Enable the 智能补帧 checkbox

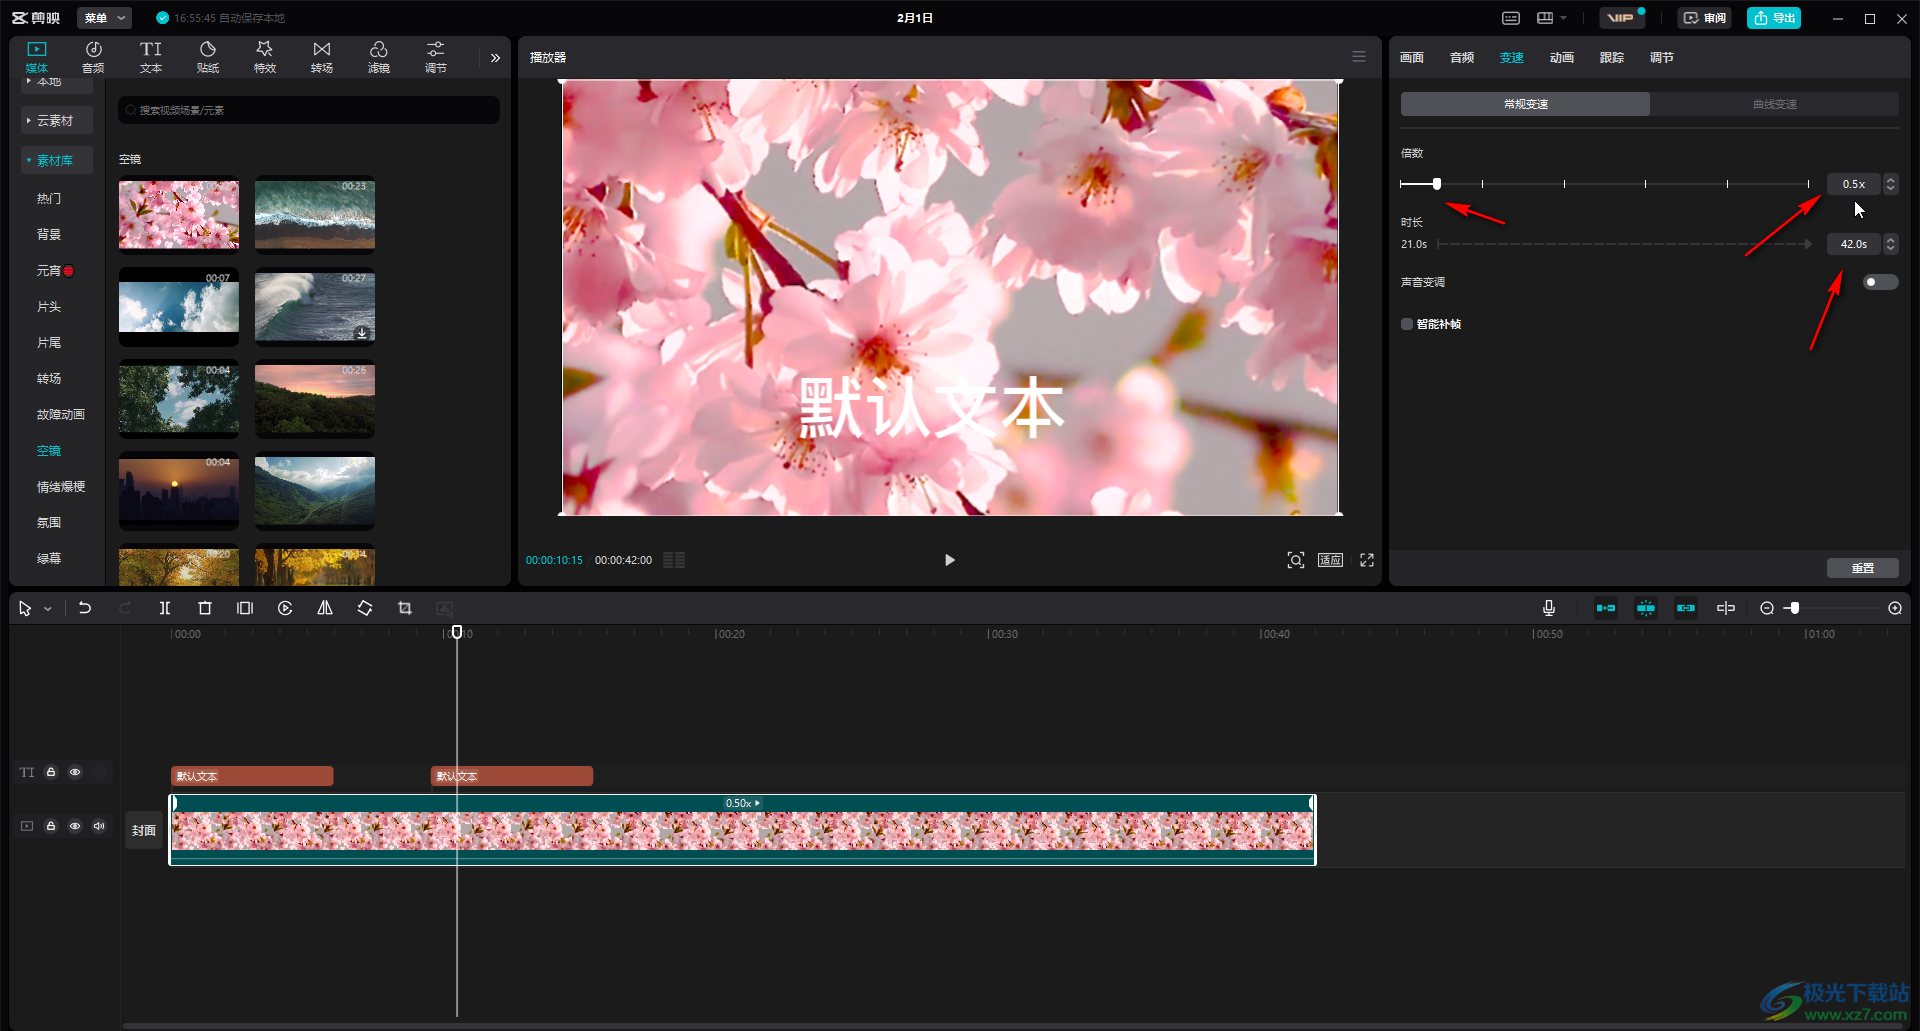click(1407, 324)
